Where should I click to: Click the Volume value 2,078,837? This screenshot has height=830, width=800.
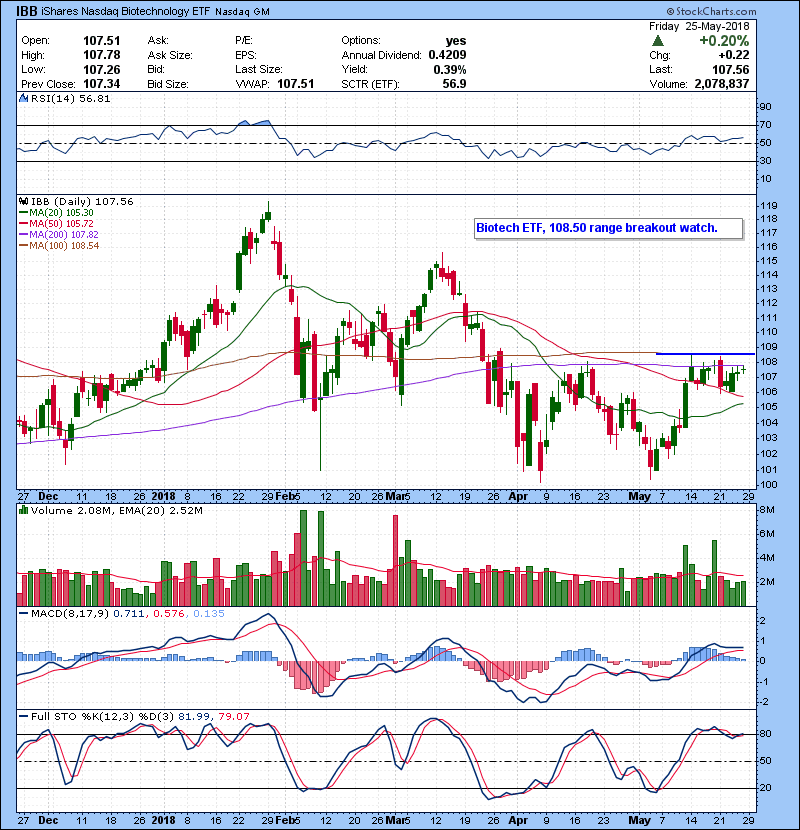[722, 84]
